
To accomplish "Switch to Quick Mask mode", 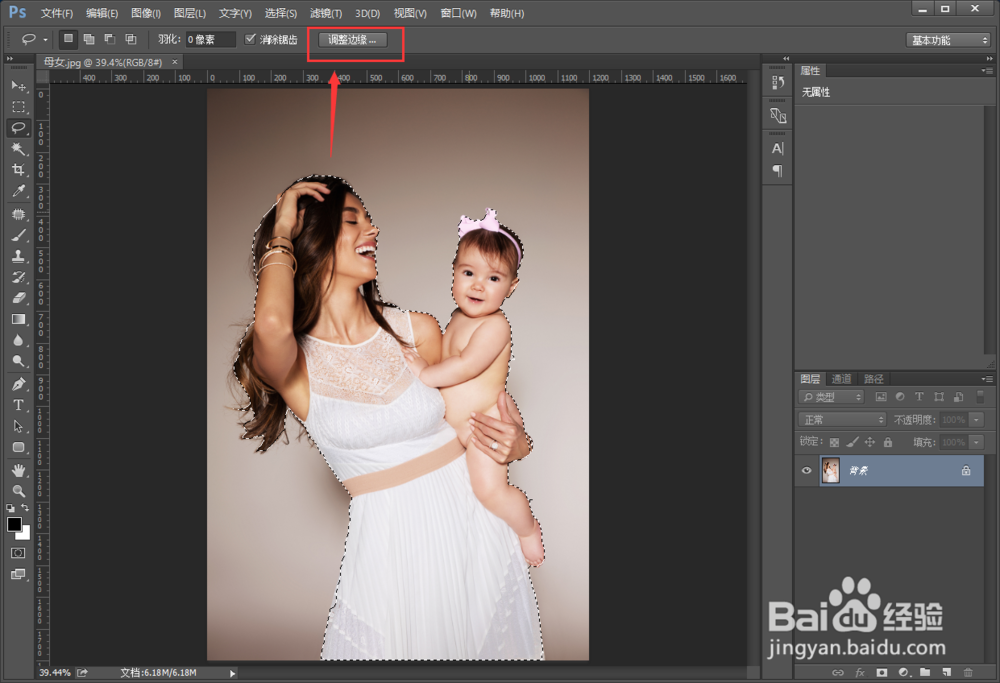I will pyautogui.click(x=18, y=553).
